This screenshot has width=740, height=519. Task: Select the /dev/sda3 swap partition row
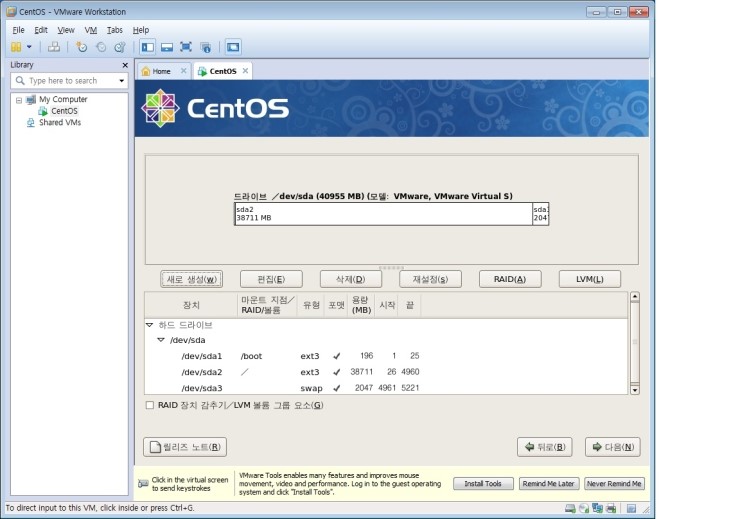[x=386, y=388]
